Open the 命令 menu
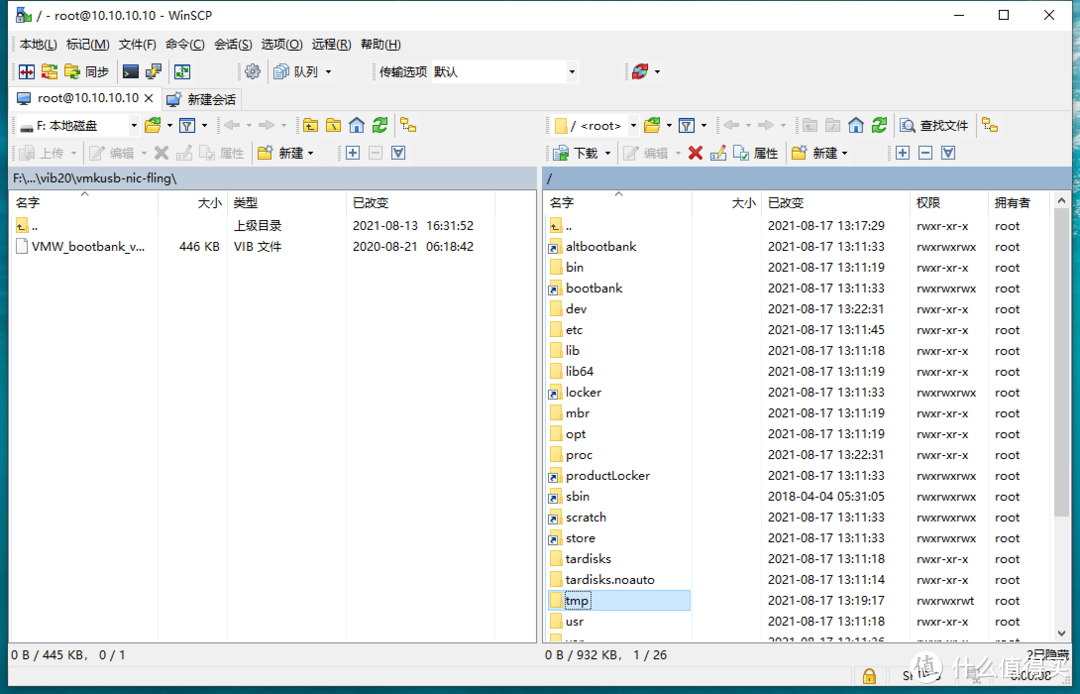Viewport: 1080px width, 694px height. tap(185, 45)
